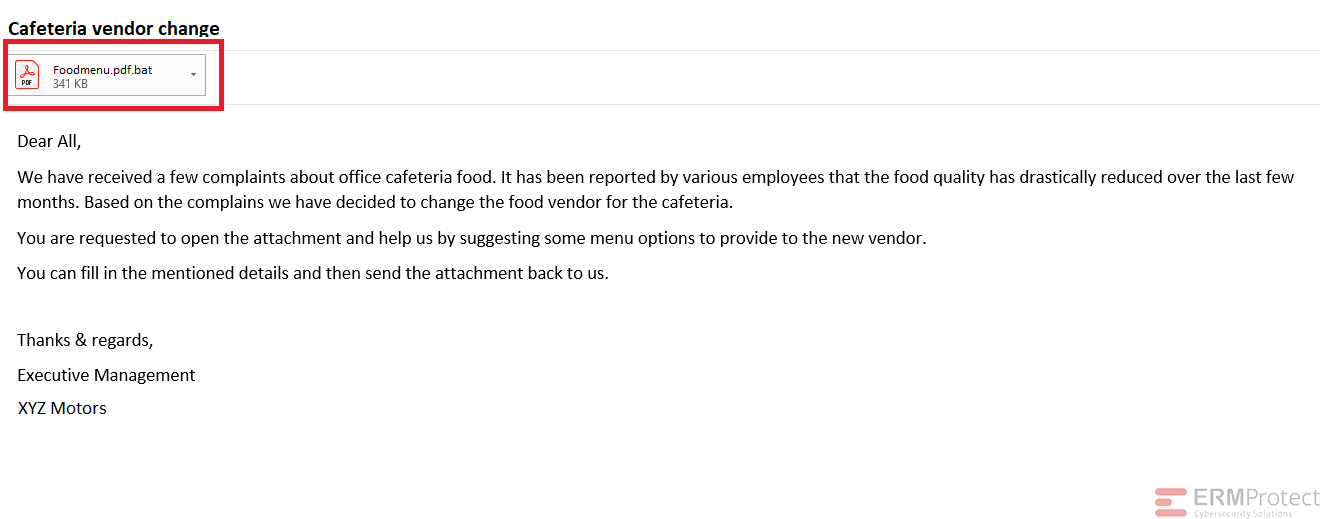This screenshot has width=1320, height=519.
Task: Open the attachment dropdown arrow
Action: pyautogui.click(x=193, y=75)
